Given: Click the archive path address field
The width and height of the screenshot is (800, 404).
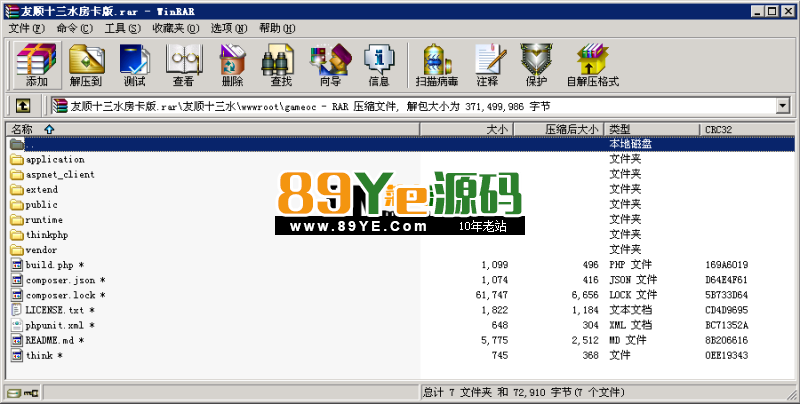Looking at the screenshot, I should pos(413,106).
